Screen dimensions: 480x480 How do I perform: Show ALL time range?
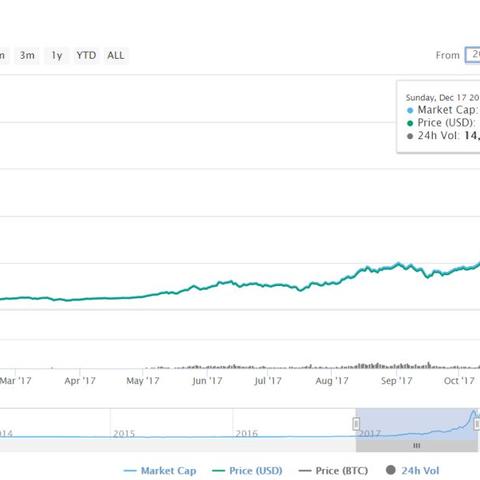(116, 55)
